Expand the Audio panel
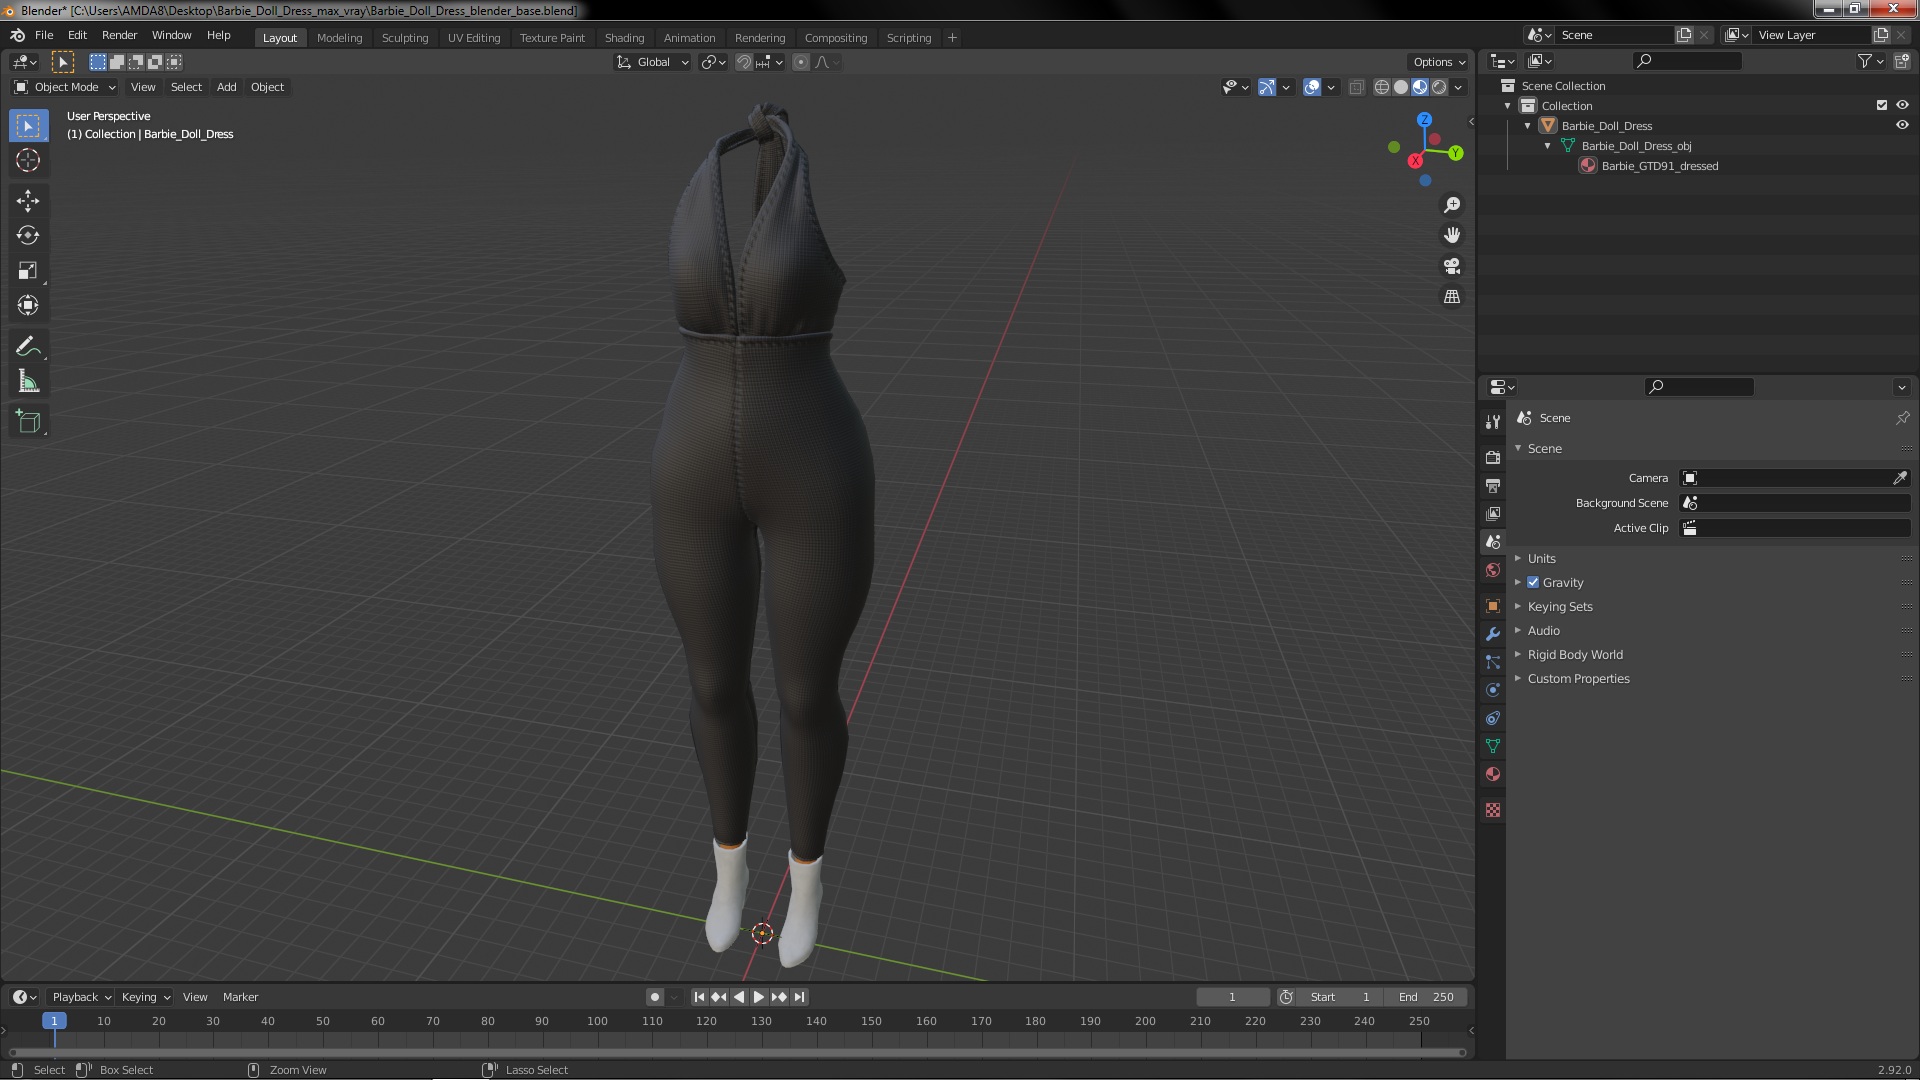The image size is (1920, 1080). point(1543,631)
